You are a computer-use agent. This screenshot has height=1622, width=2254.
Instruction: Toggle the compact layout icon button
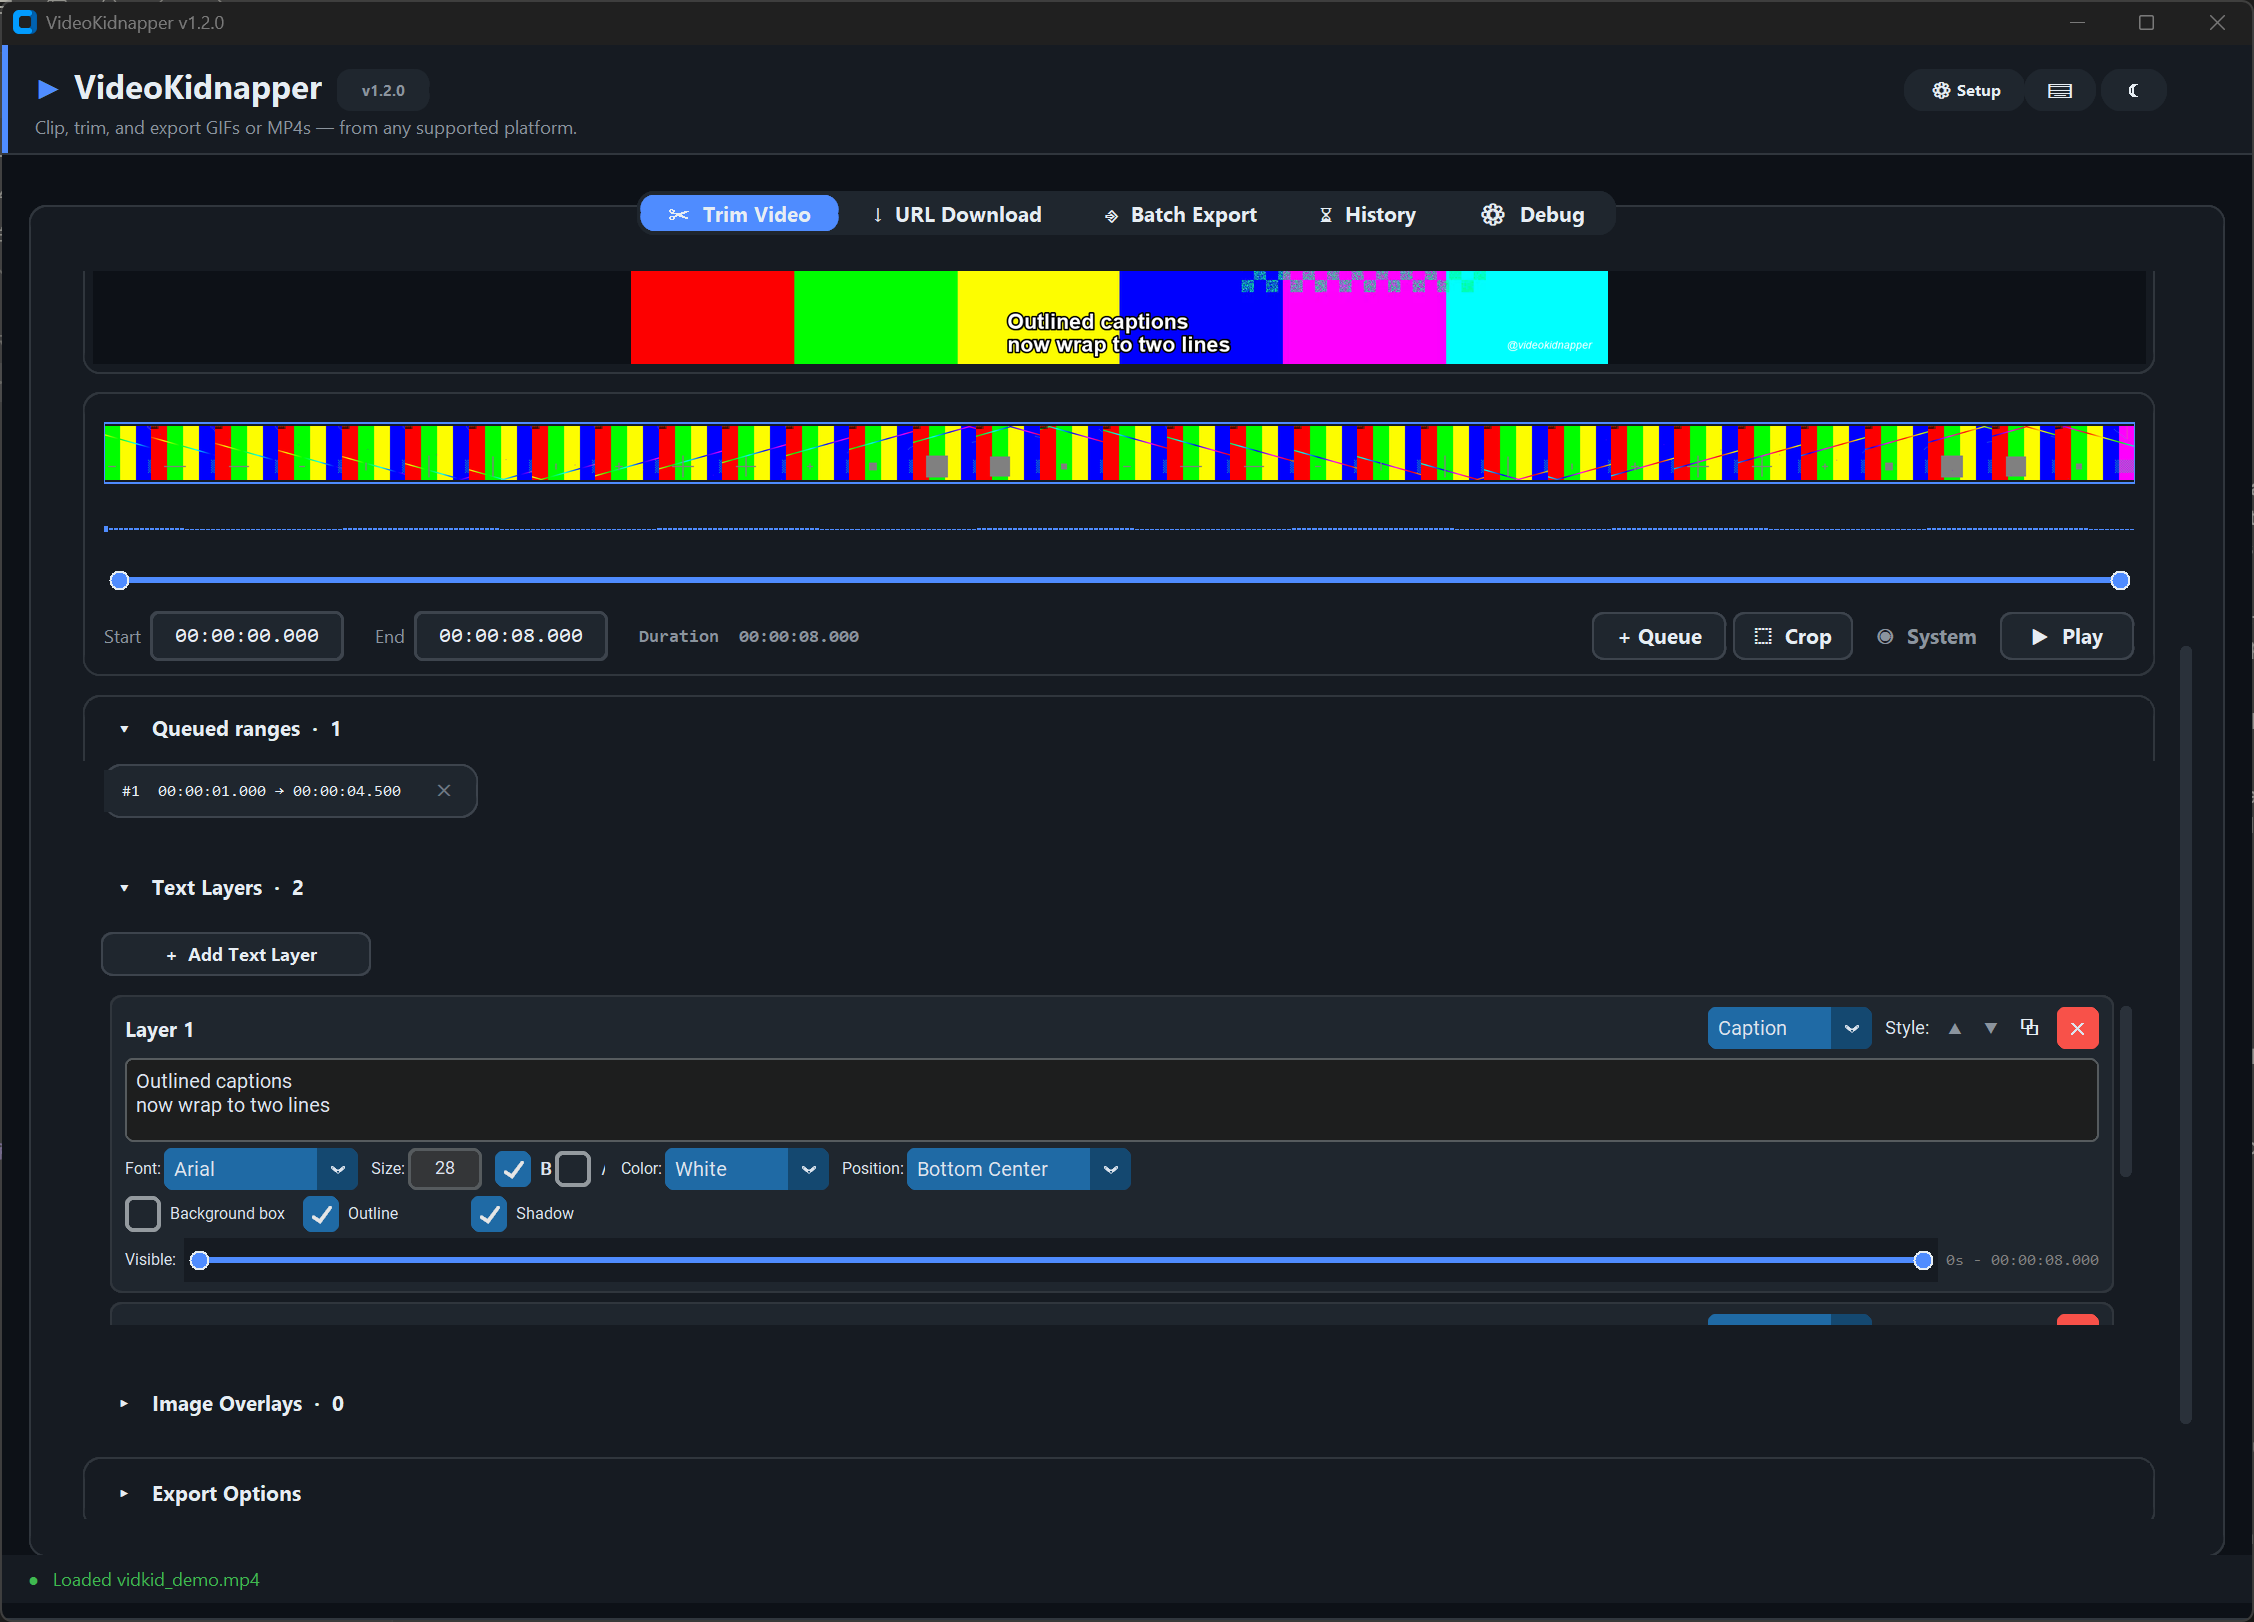click(2059, 90)
